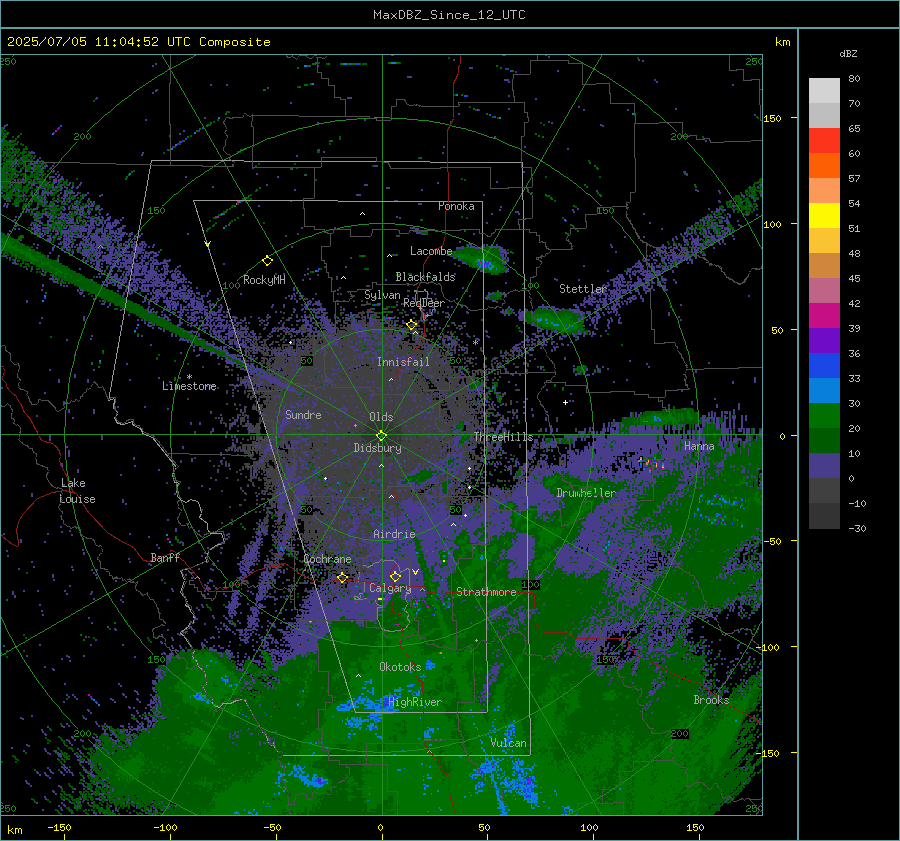Click the Sylvan label
The height and width of the screenshot is (841, 900).
382,295
